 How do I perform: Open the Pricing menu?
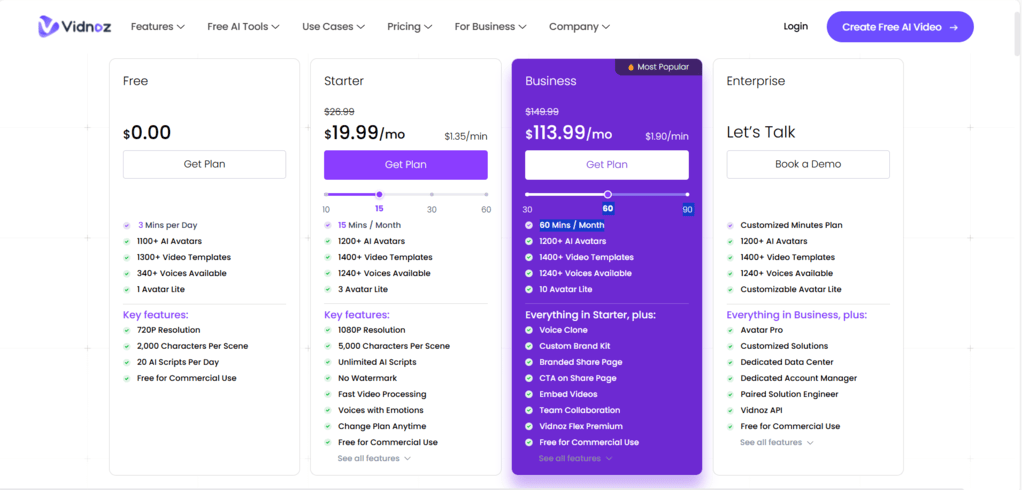coord(409,27)
